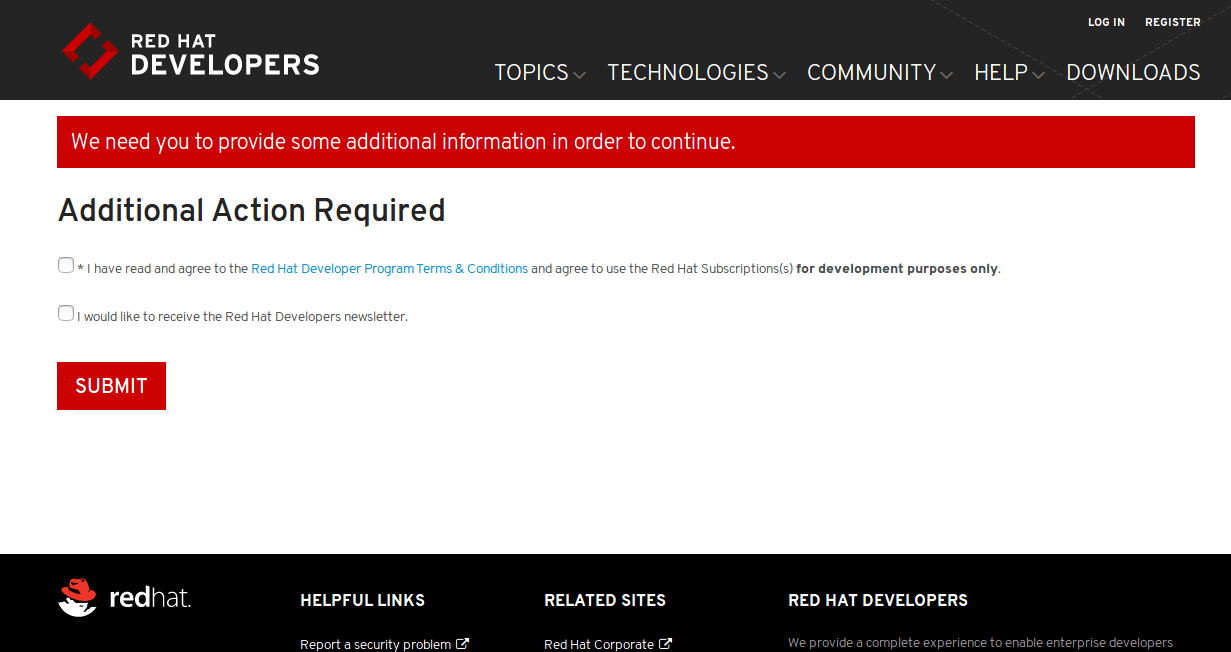Open the HELP navigation item
The image size is (1231, 652).
click(1001, 72)
